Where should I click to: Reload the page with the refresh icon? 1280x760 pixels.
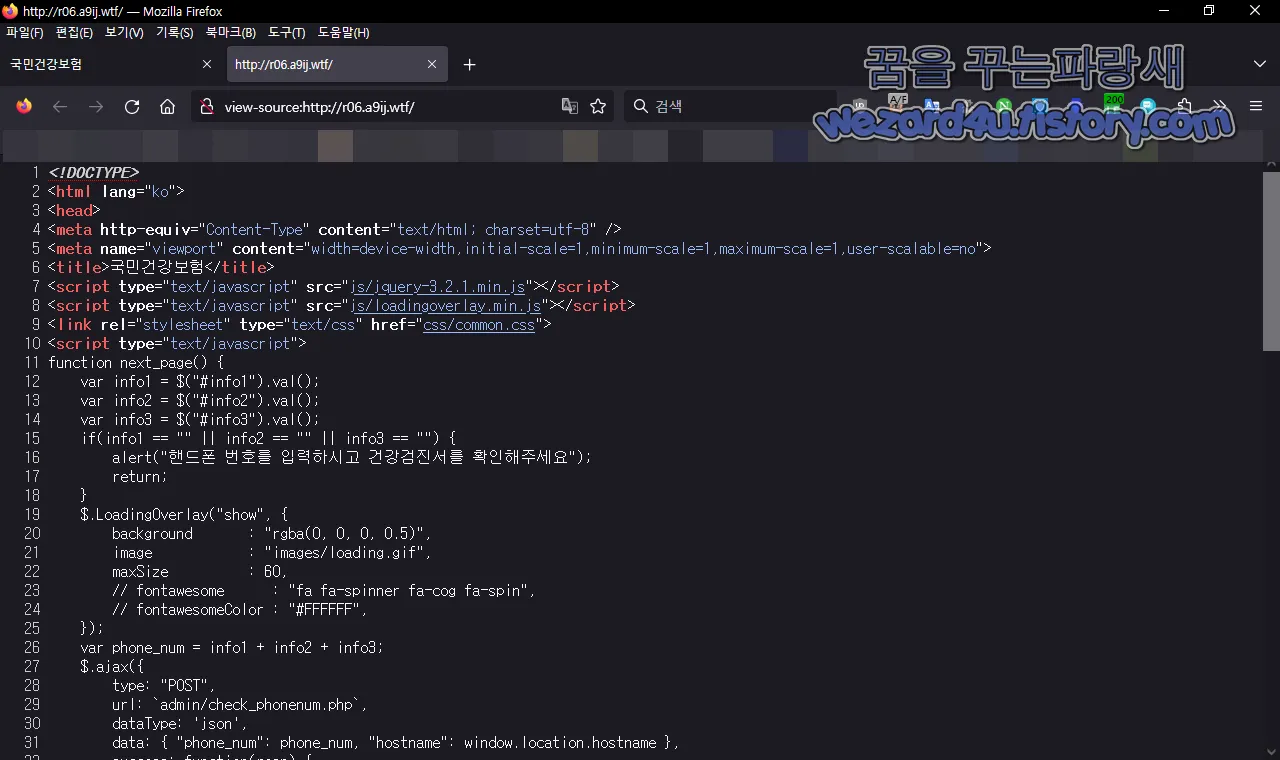(x=132, y=107)
